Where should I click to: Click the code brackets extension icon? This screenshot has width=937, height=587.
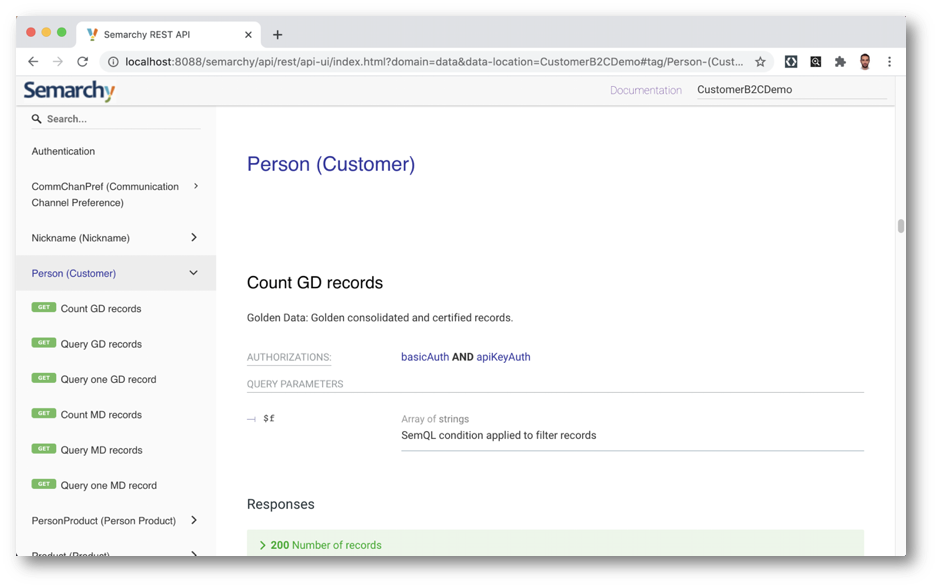click(791, 61)
